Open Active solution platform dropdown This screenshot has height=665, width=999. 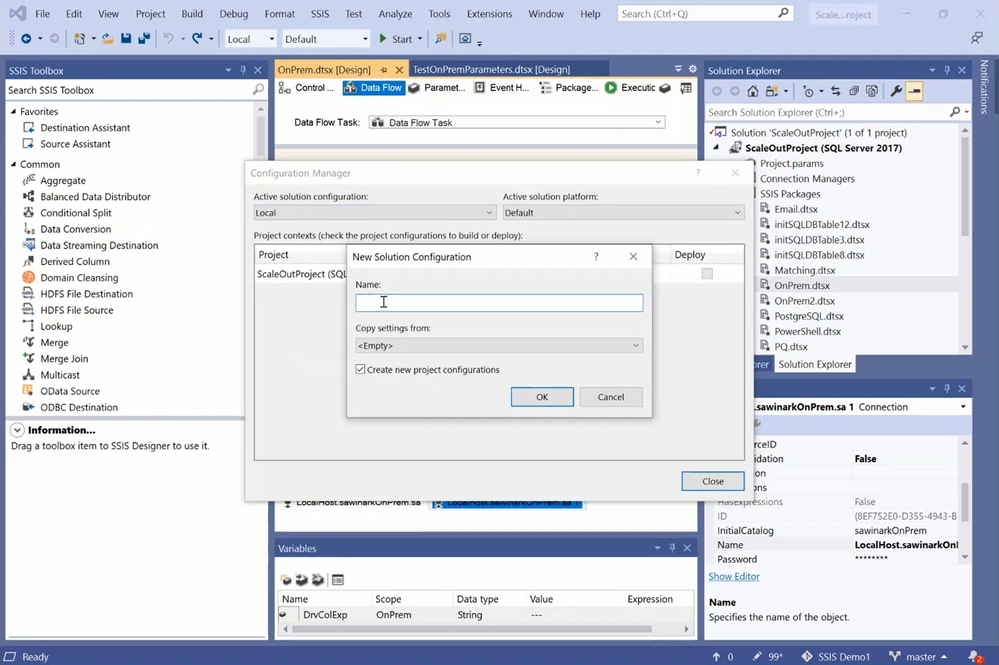pyautogui.click(x=623, y=213)
